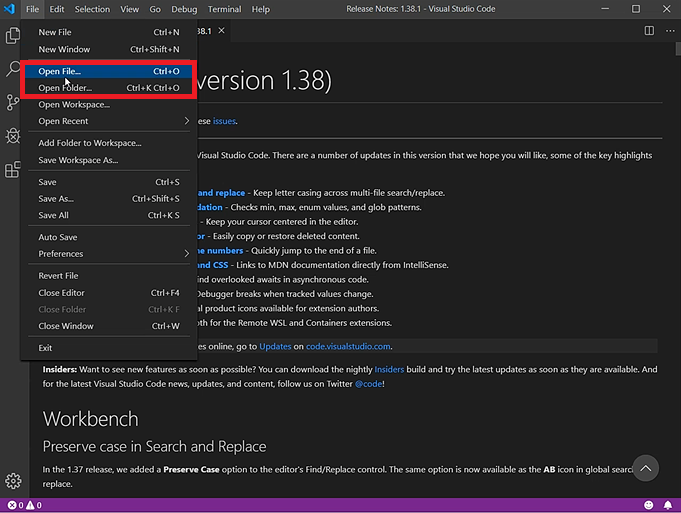681x513 pixels.
Task: Choose New File from the menu
Action: (x=109, y=32)
